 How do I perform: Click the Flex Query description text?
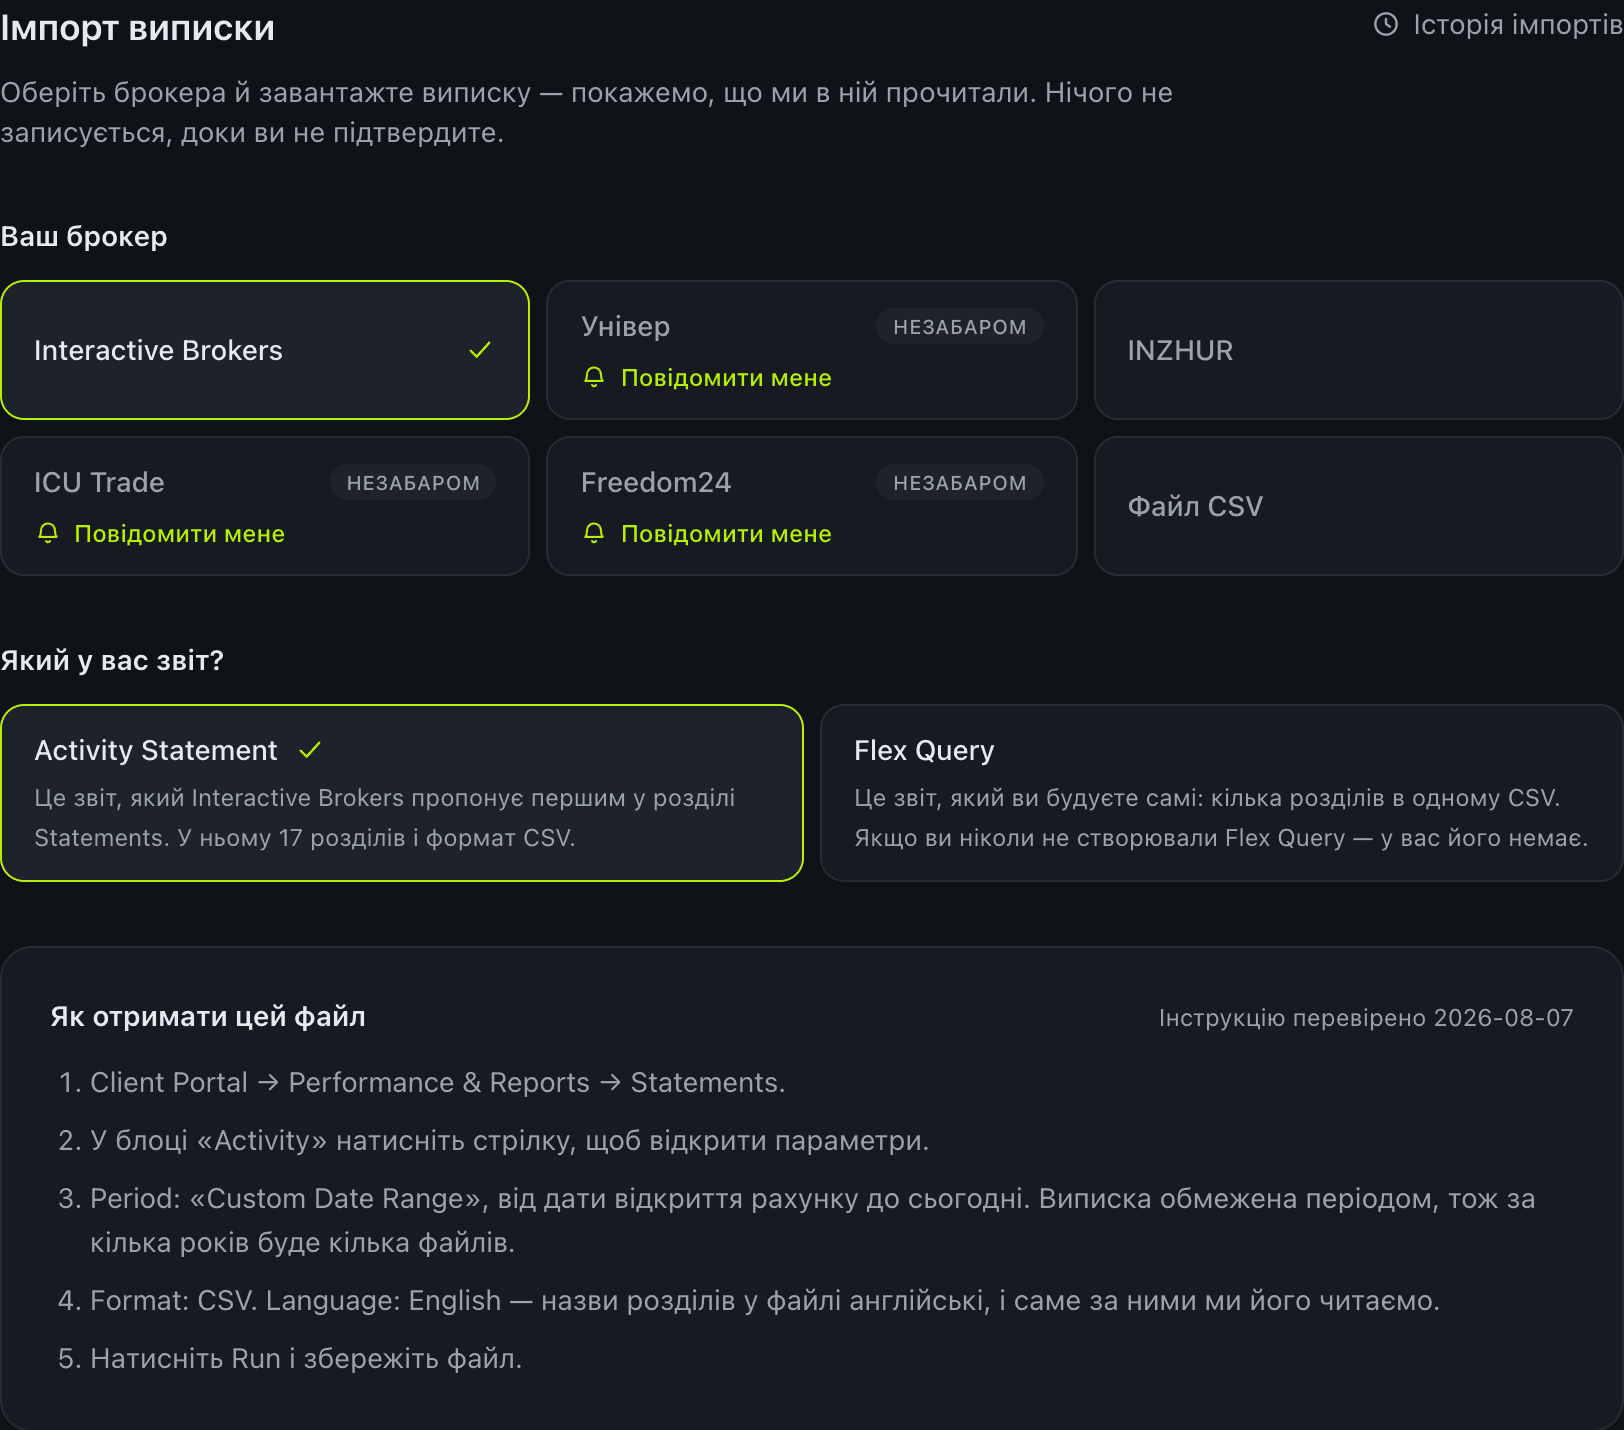click(1221, 818)
